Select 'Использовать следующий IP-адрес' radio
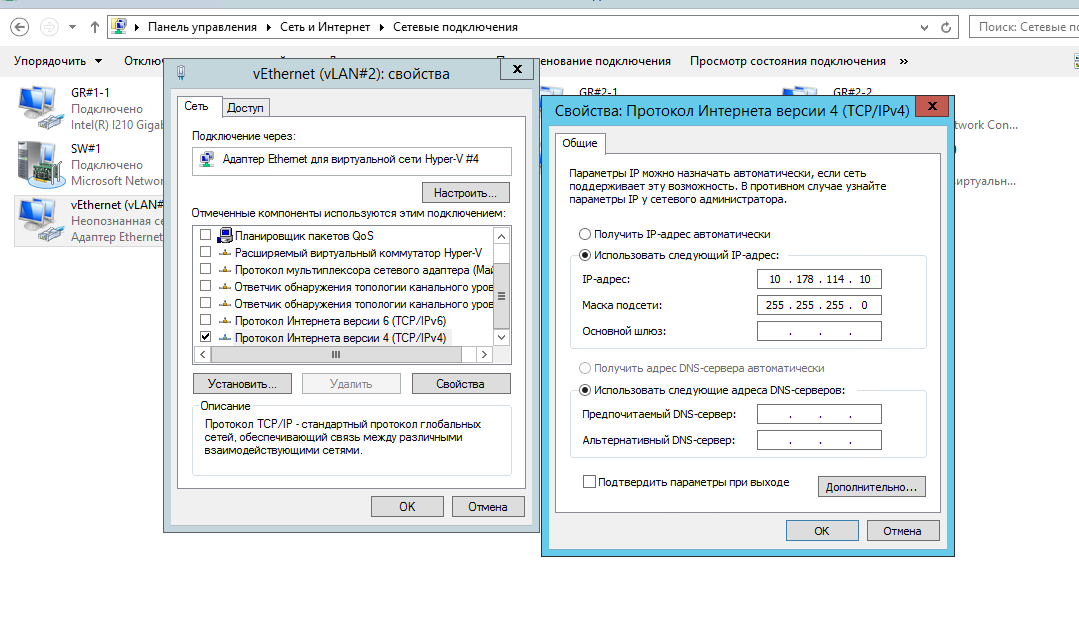The width and height of the screenshot is (1079, 627). coord(585,255)
